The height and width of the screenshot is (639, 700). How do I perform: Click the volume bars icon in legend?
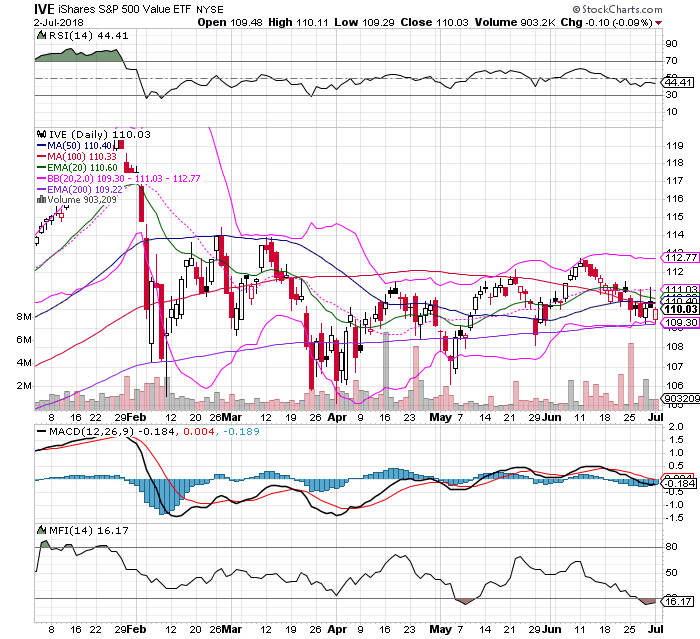click(x=41, y=200)
